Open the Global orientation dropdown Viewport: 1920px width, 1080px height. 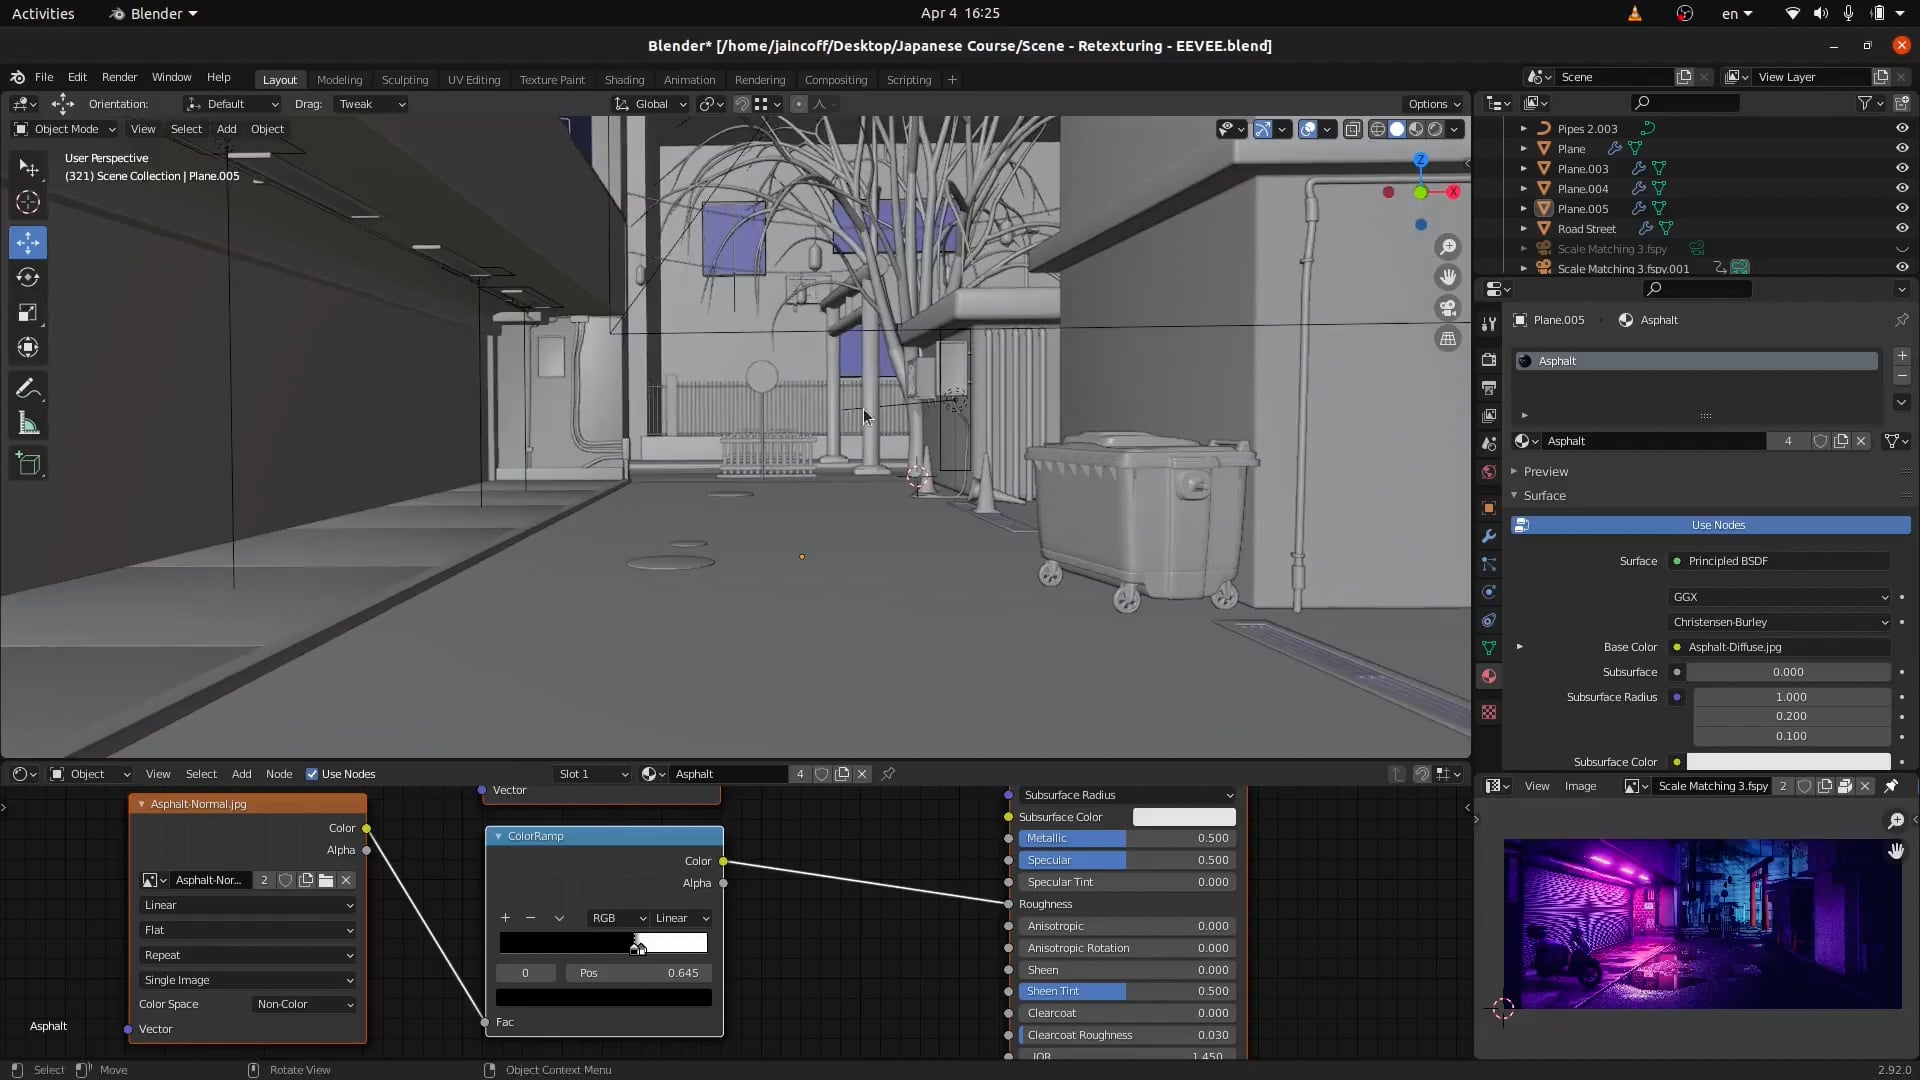coord(651,104)
